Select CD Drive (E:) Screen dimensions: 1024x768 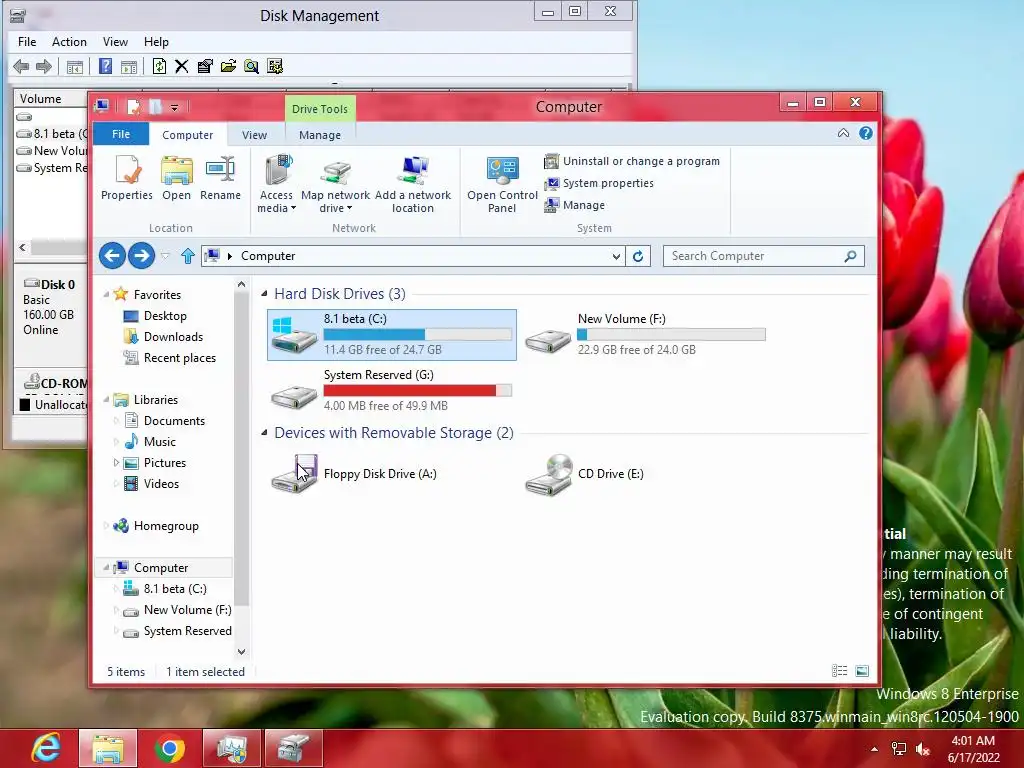pos(586,474)
